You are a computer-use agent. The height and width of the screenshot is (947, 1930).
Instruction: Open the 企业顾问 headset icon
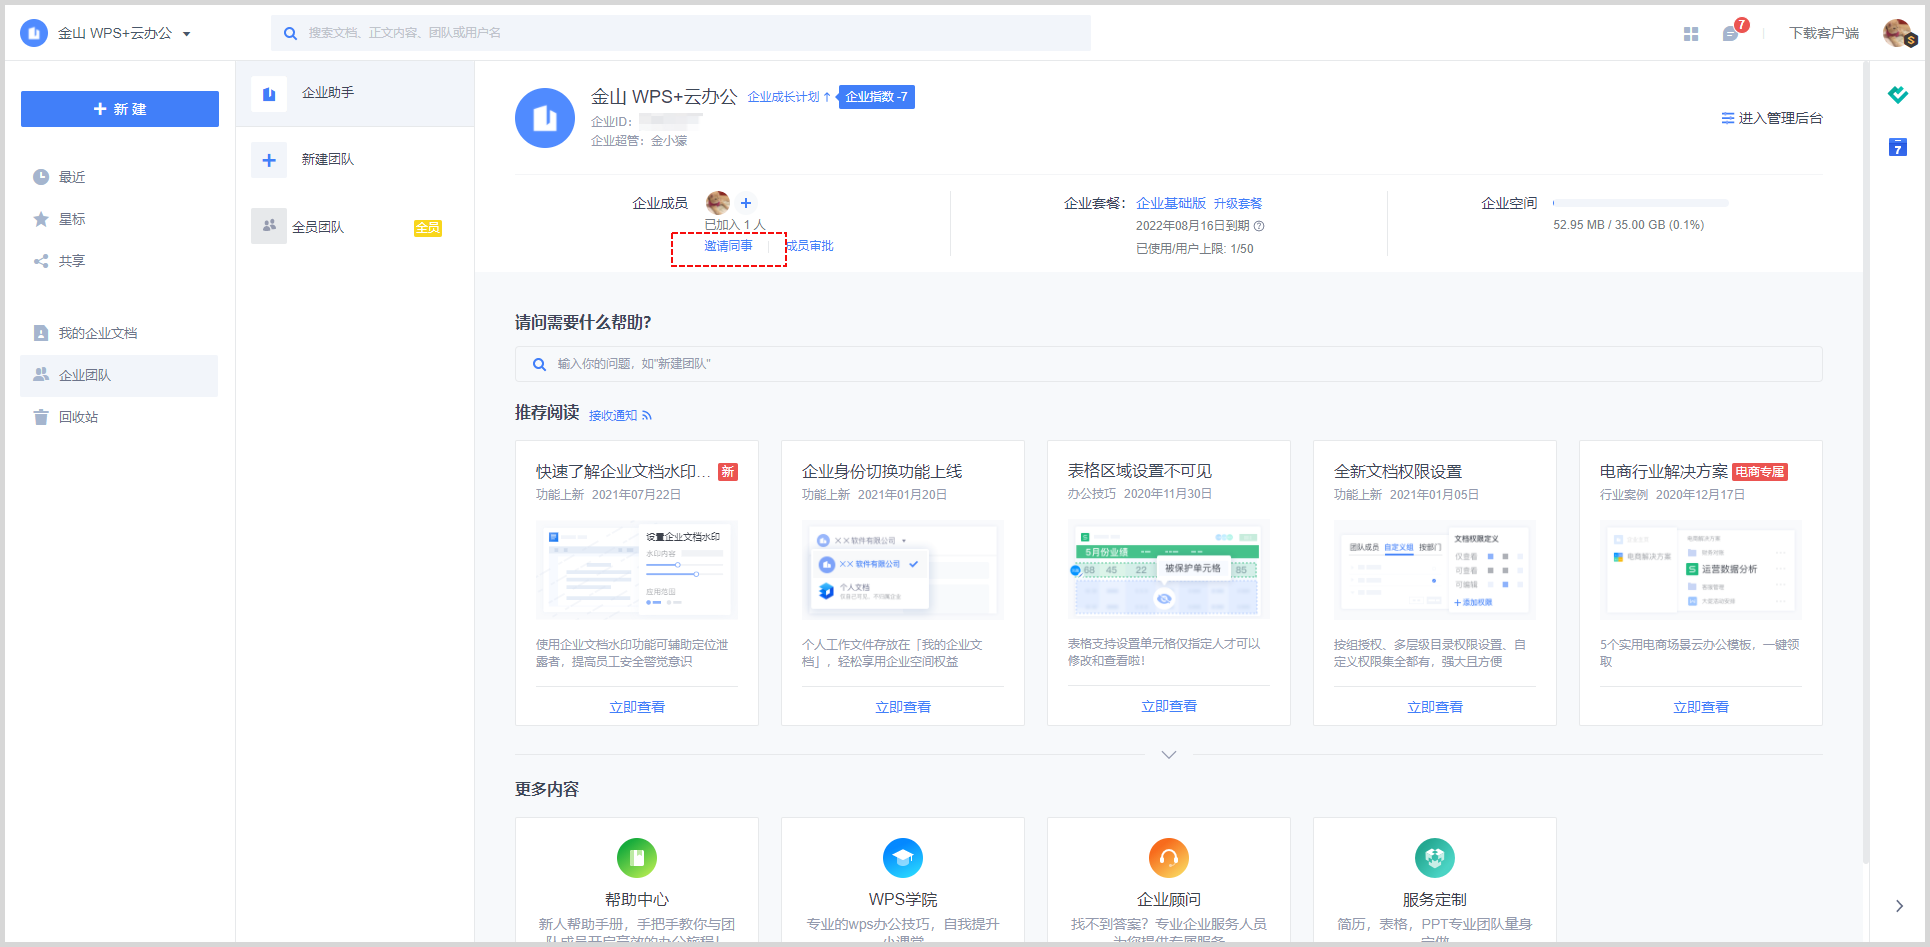click(x=1169, y=858)
